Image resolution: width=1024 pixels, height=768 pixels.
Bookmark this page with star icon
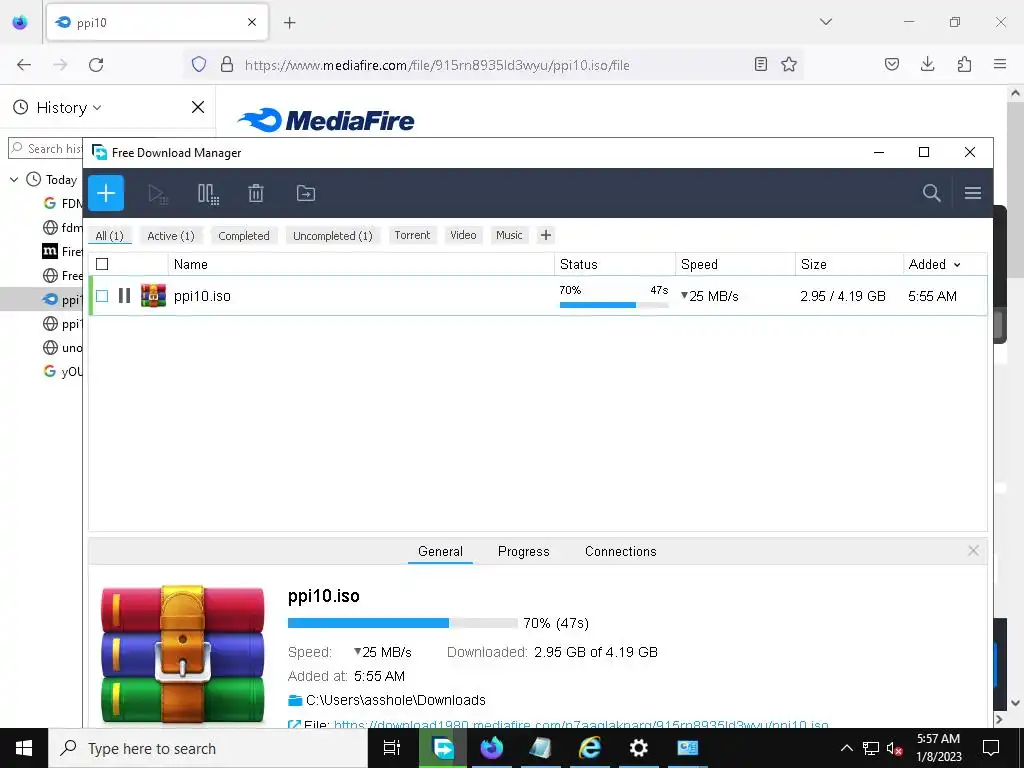[x=789, y=64]
